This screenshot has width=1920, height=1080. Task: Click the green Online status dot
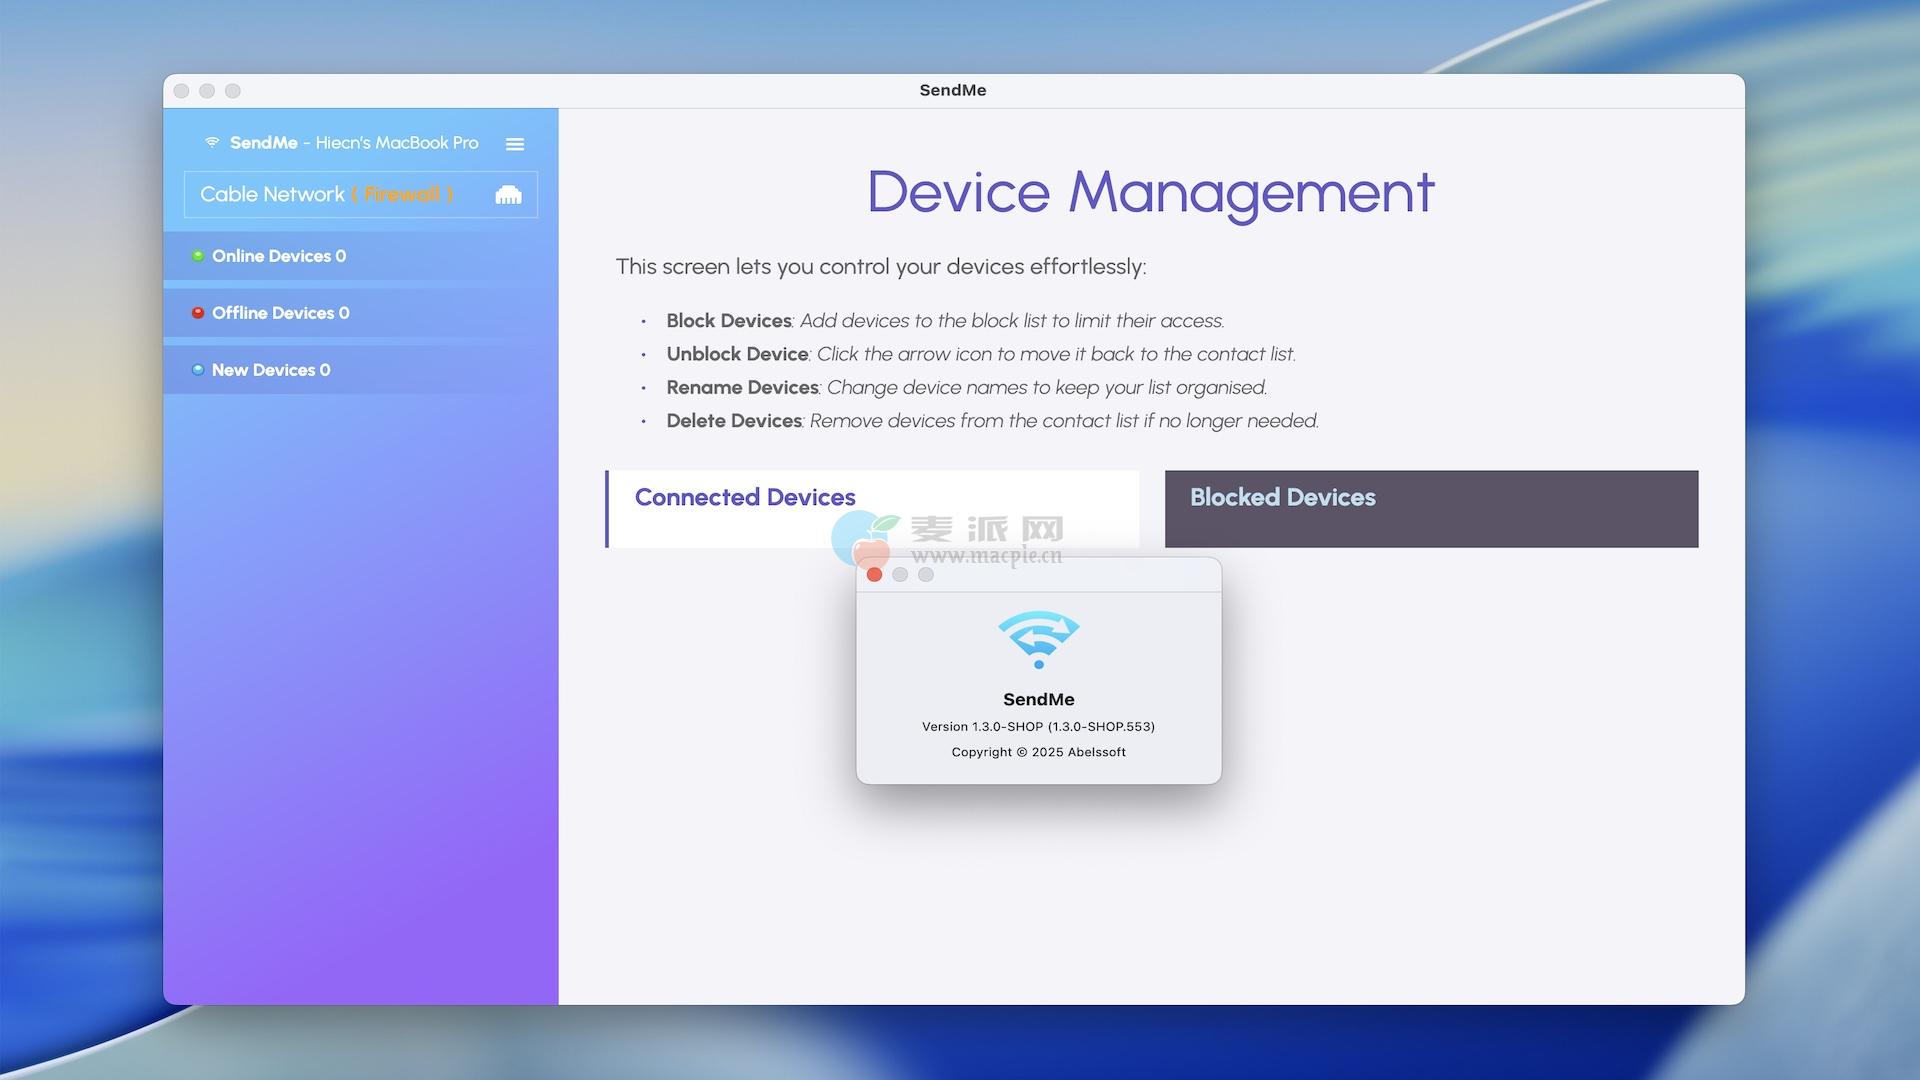tap(198, 256)
